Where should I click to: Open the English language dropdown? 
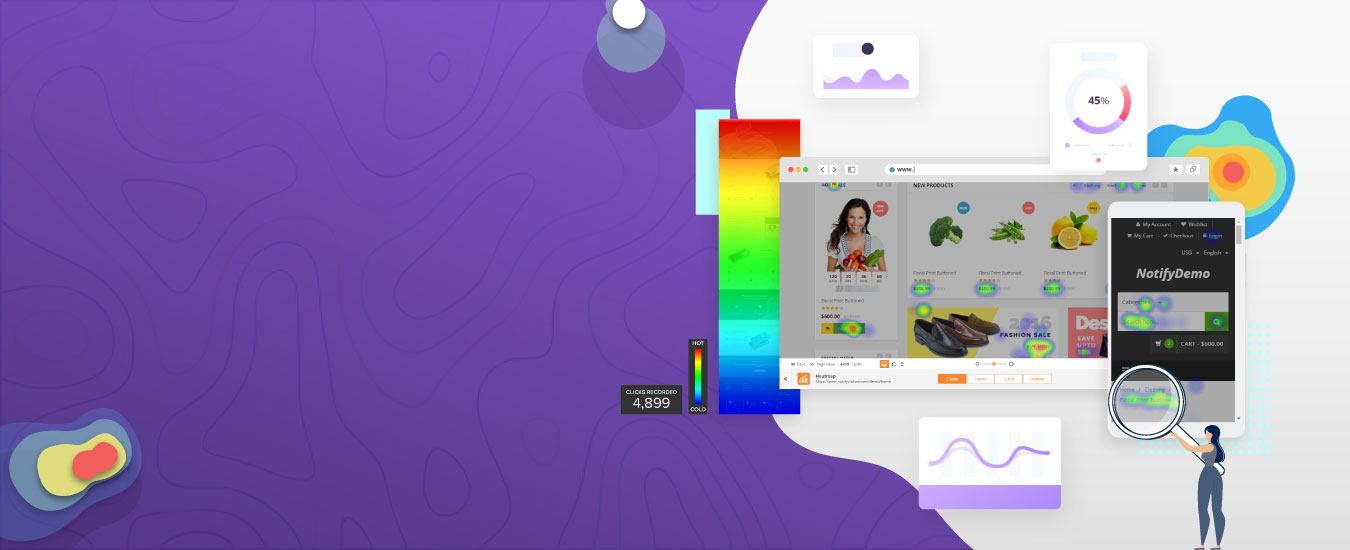(x=1216, y=253)
